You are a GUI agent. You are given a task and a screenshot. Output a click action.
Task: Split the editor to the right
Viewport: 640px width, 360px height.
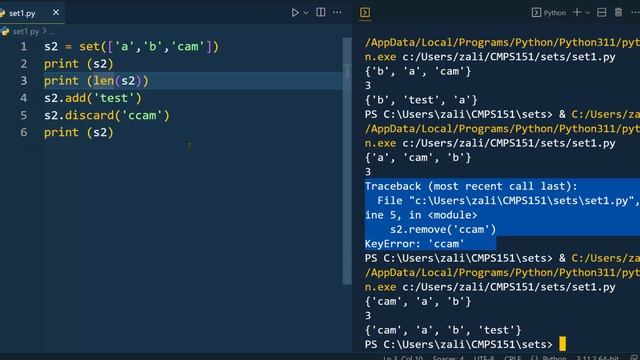pos(321,12)
